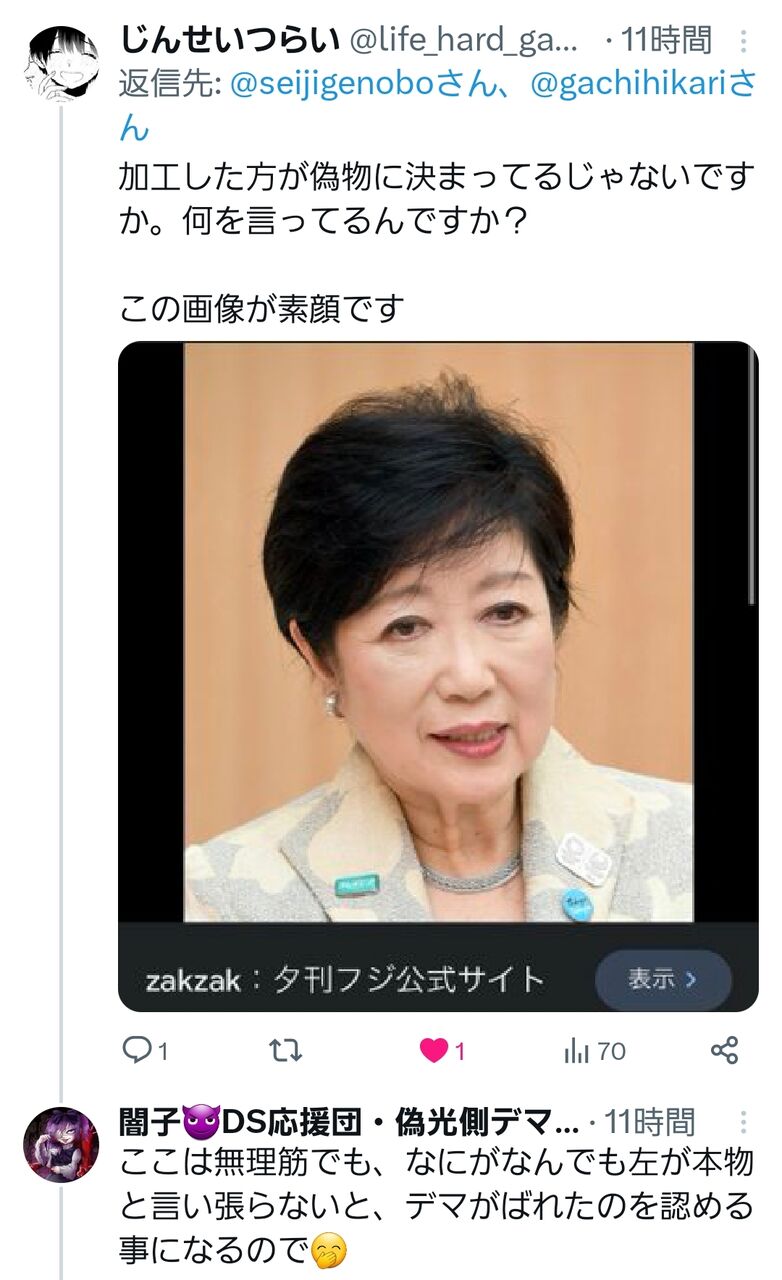This screenshot has width=782, height=1280.
Task: Like the tweet with heart icon
Action: 435,1050
